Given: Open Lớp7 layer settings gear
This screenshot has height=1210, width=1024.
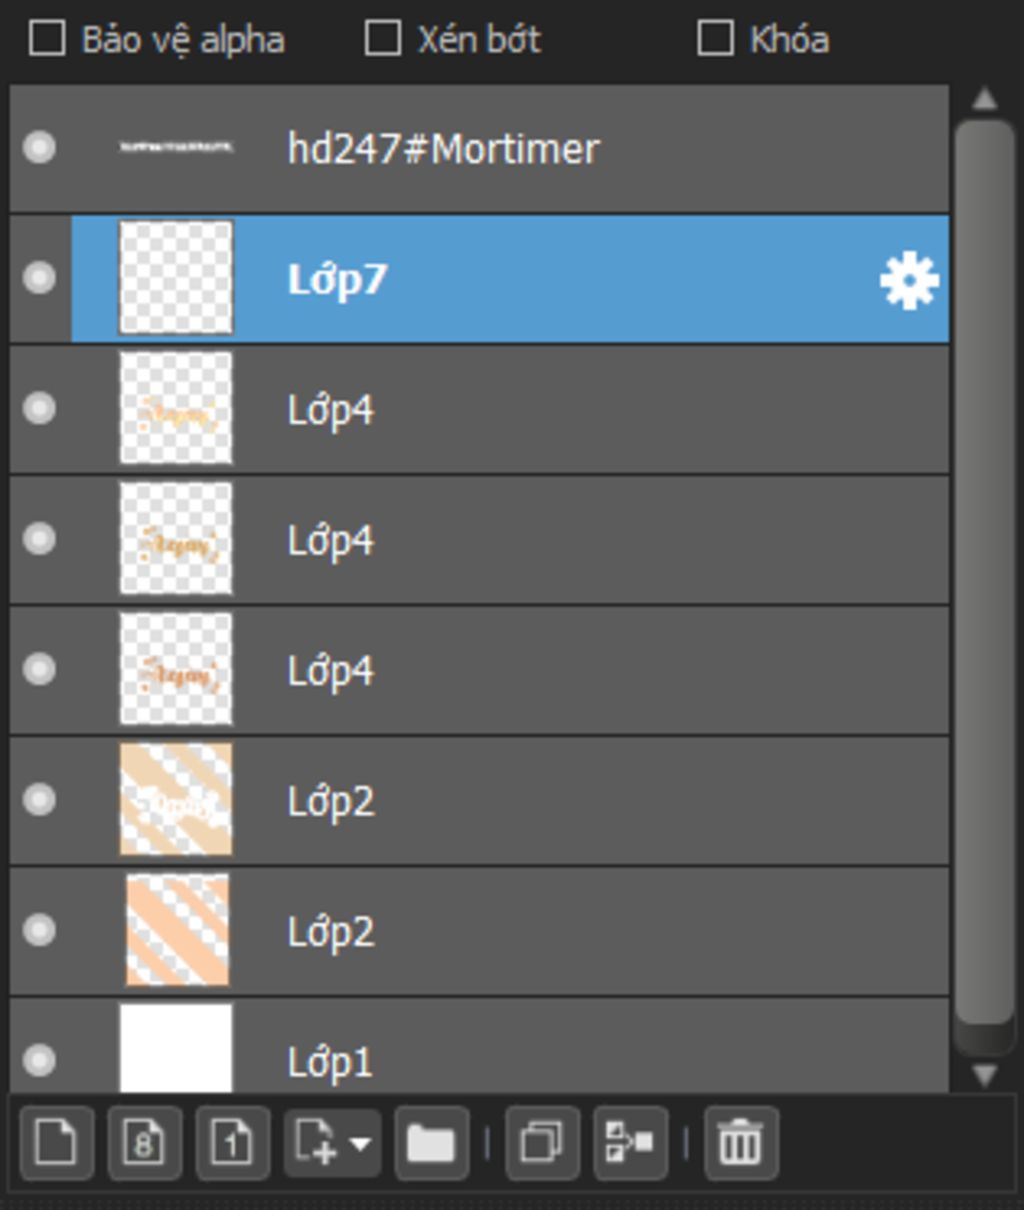Looking at the screenshot, I should [909, 281].
